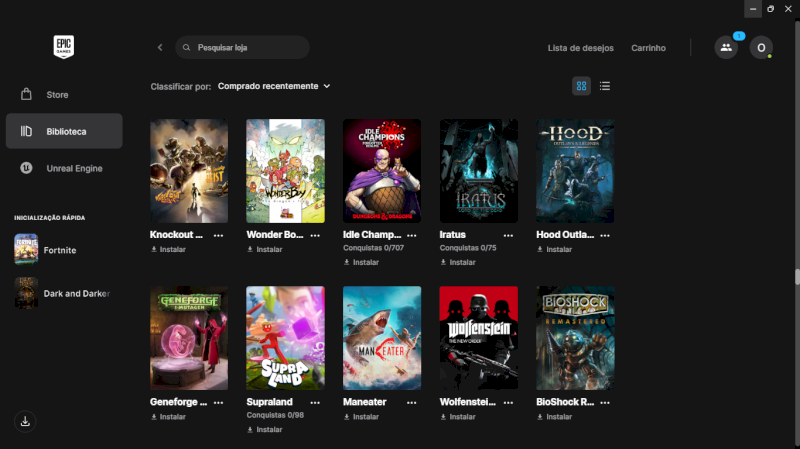Viewport: 800px width, 449px height.
Task: Expand the Comprado recentemente sort dropdown
Action: [x=274, y=86]
